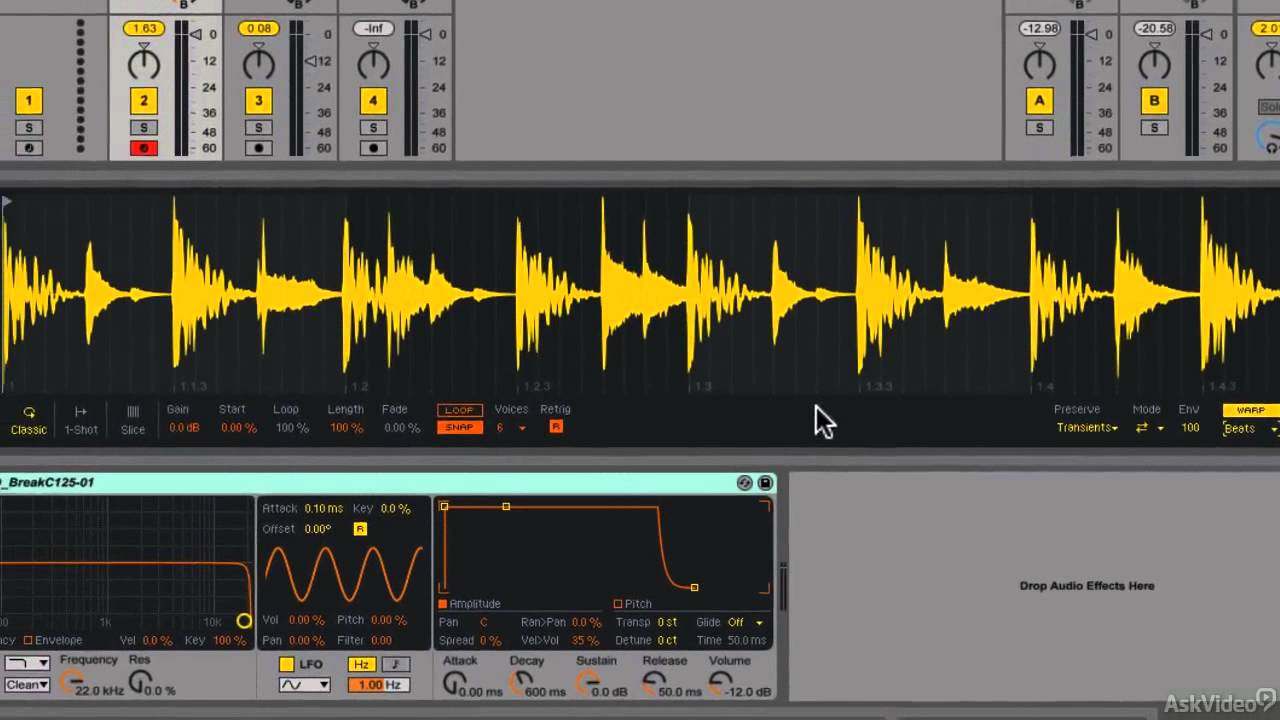Click the Fade value 0.00 %

pyautogui.click(x=402, y=428)
